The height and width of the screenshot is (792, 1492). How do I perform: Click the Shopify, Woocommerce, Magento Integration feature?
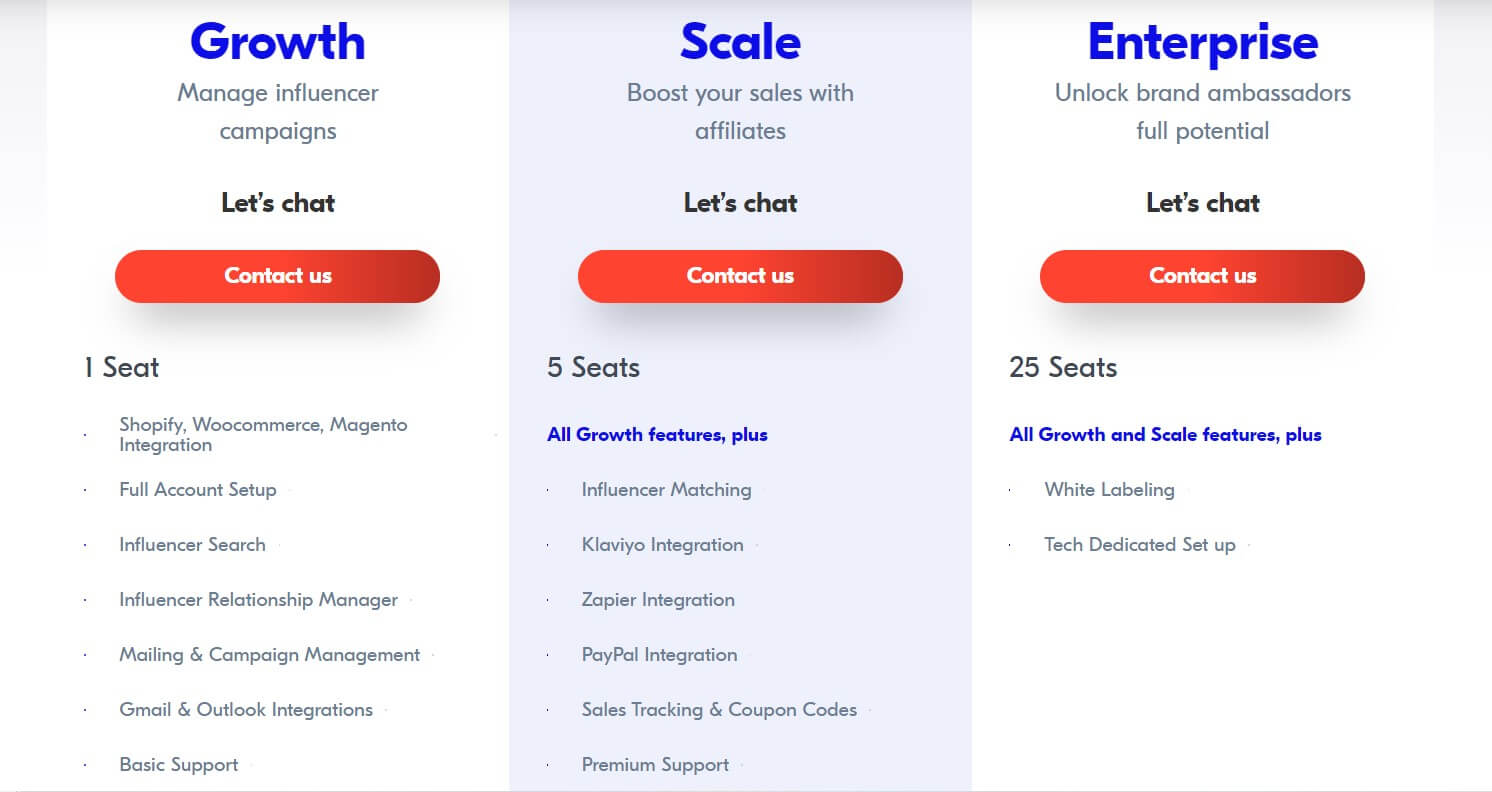(263, 435)
